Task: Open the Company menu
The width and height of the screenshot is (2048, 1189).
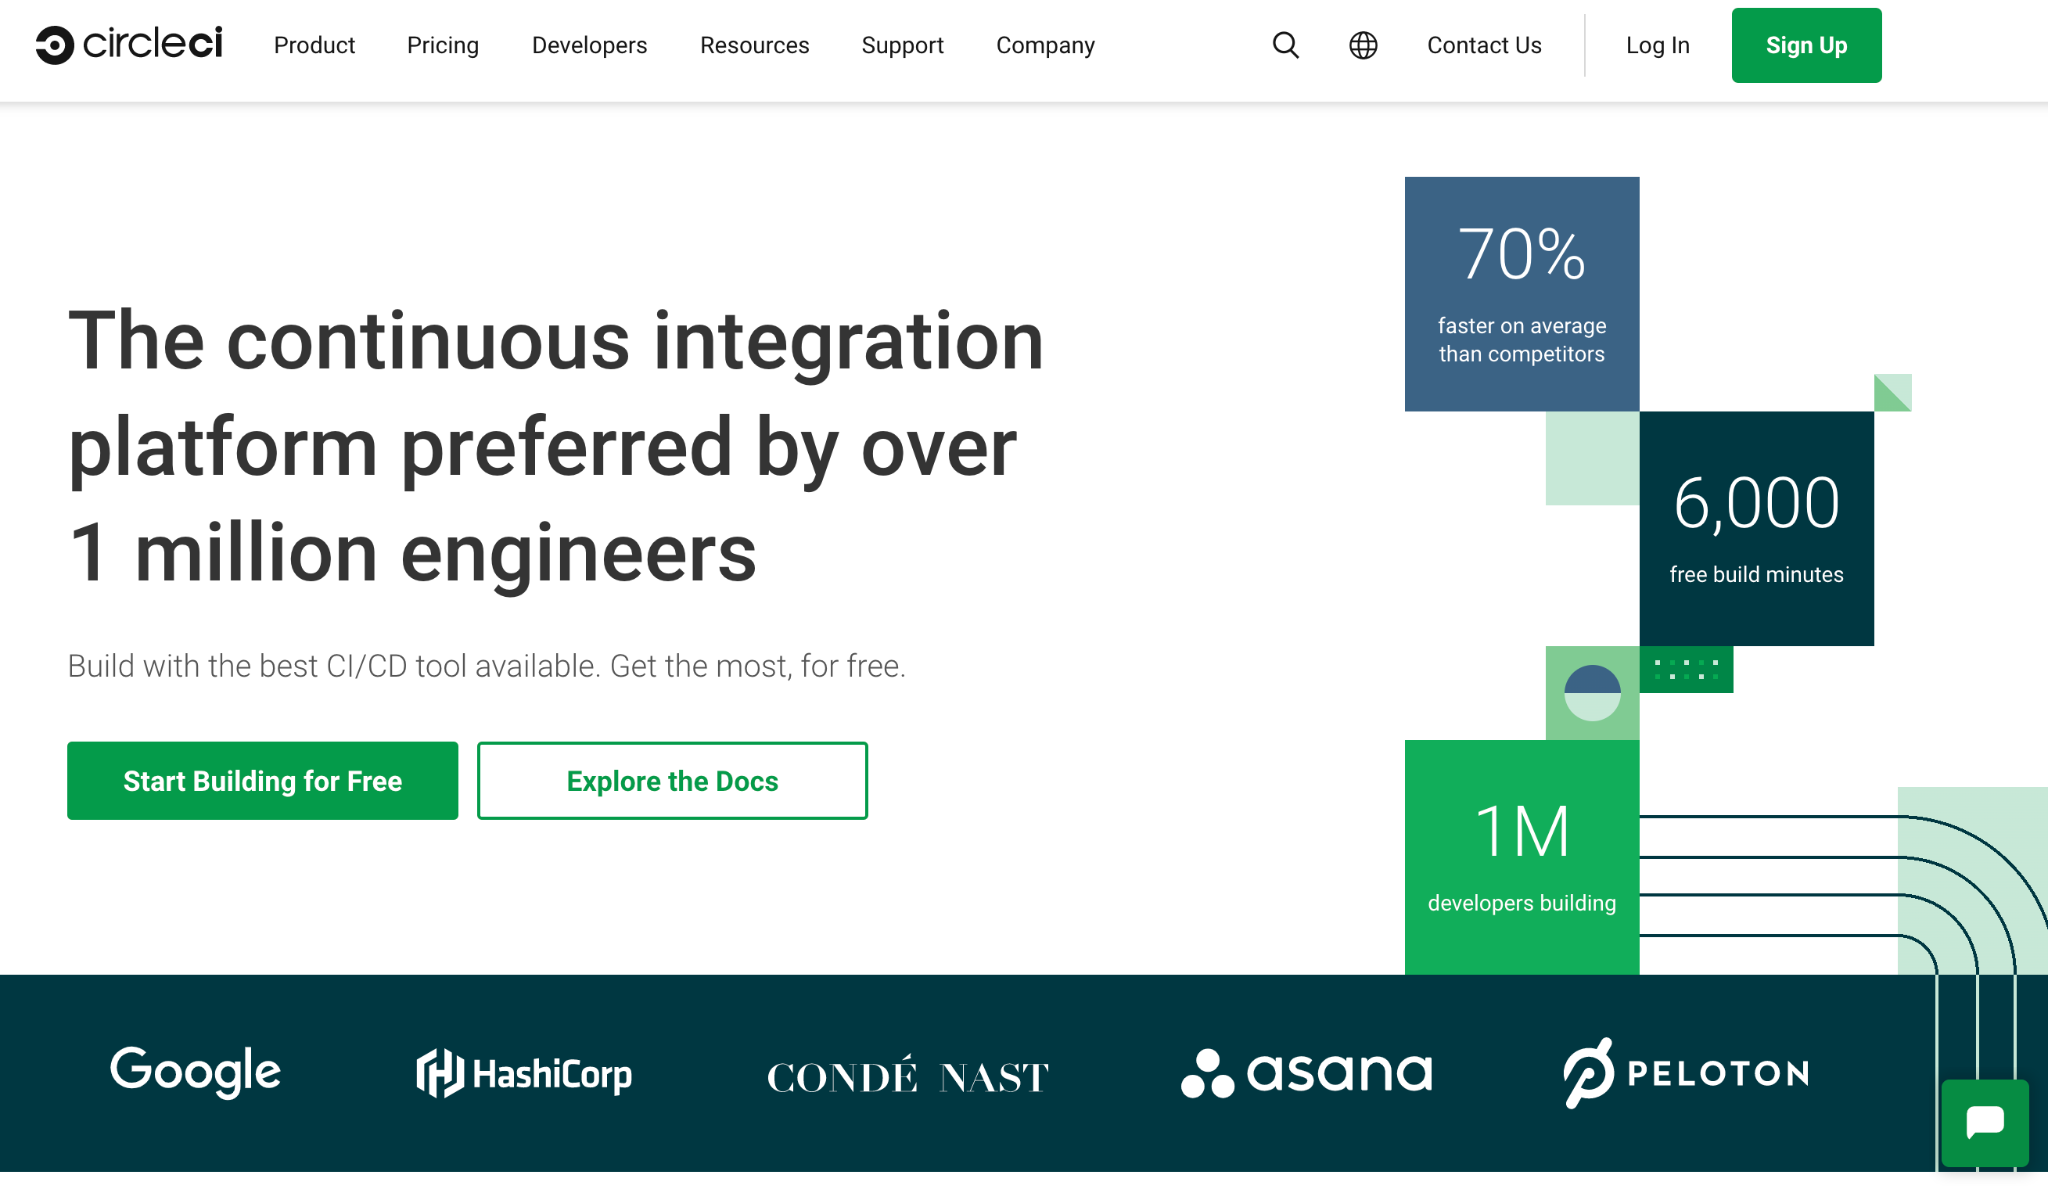Action: click(x=1045, y=45)
